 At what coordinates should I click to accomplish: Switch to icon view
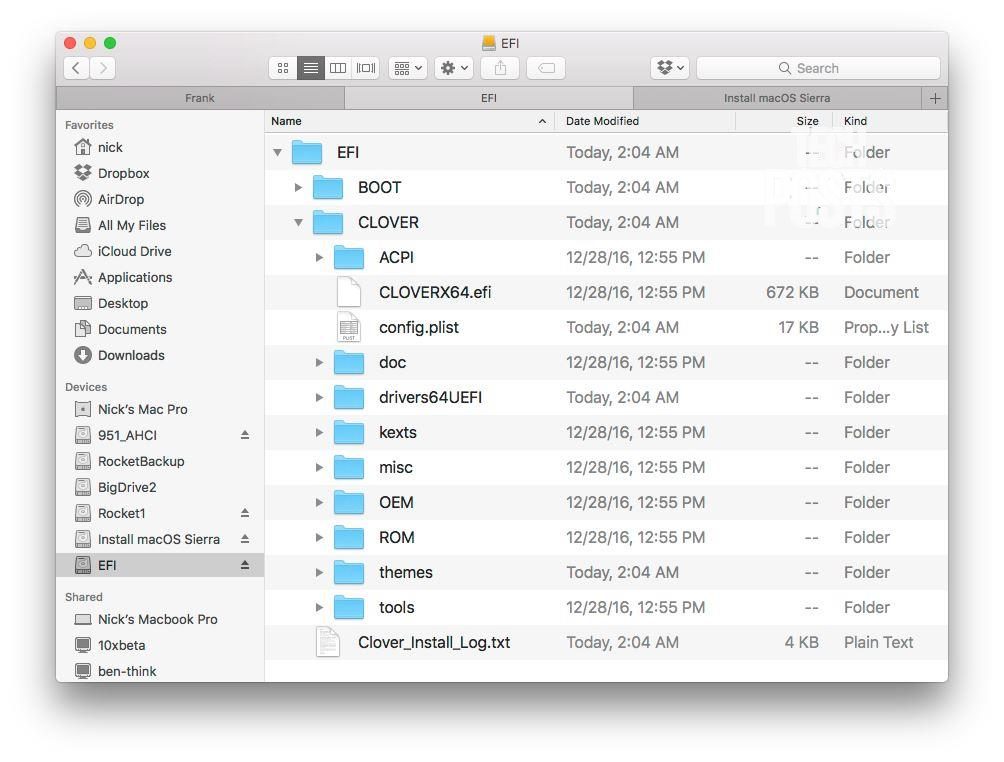283,68
